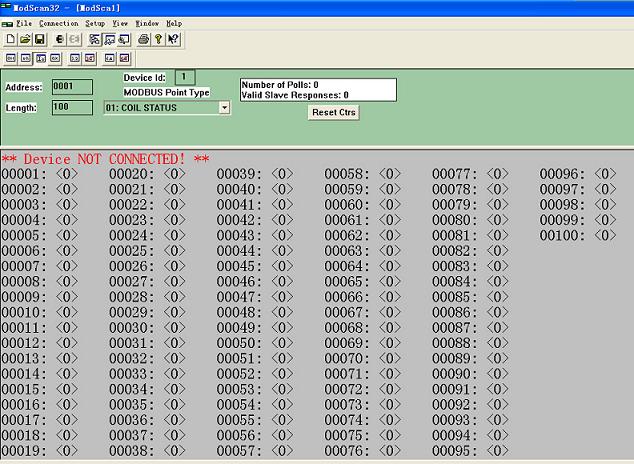This screenshot has width=634, height=464.
Task: Select coil value at address 00001
Action: coord(67,174)
